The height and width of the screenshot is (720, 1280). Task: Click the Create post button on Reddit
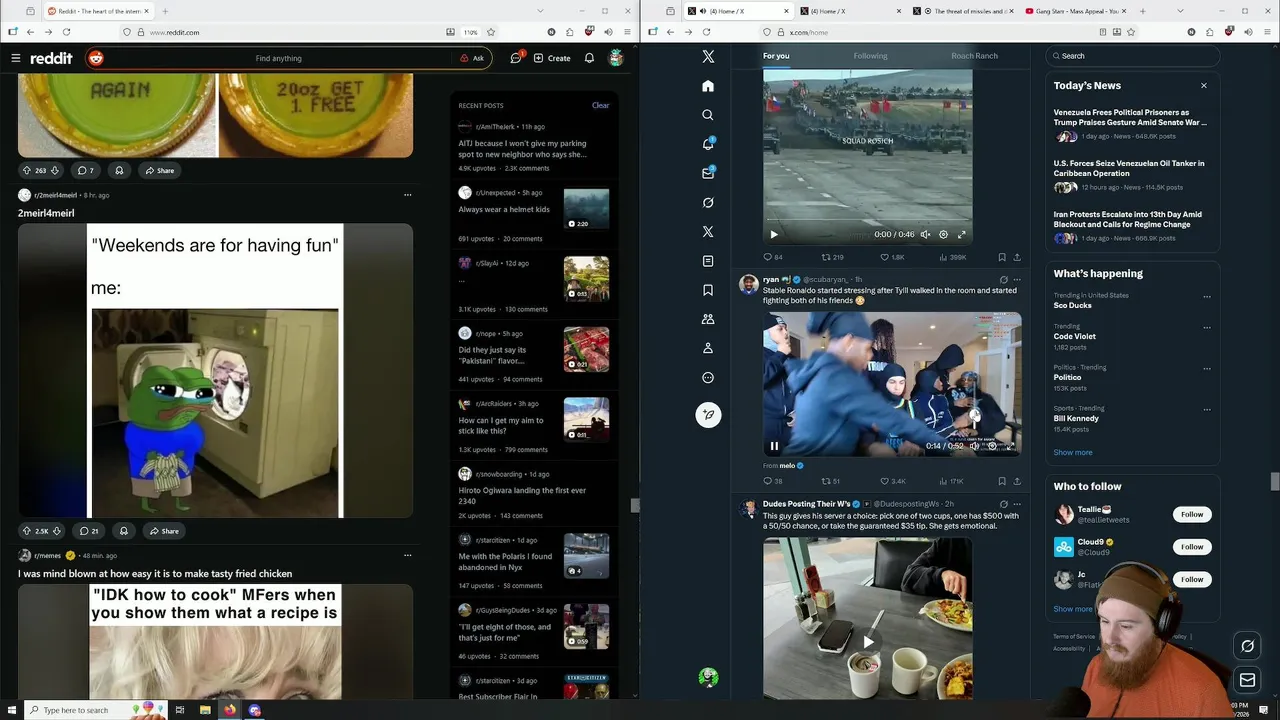552,58
